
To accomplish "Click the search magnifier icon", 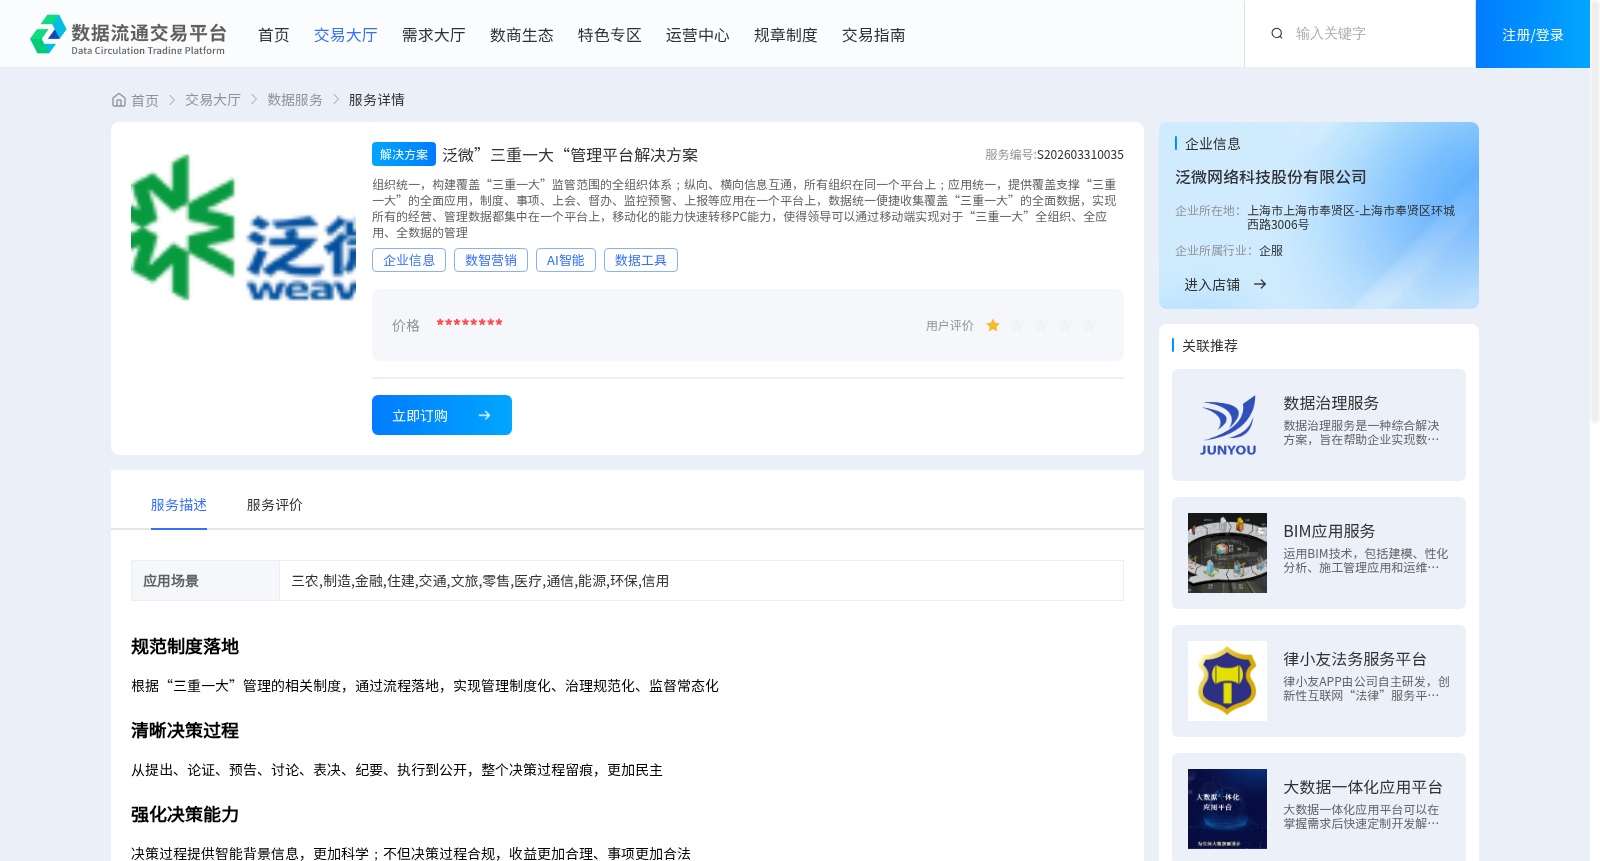I will (1277, 34).
